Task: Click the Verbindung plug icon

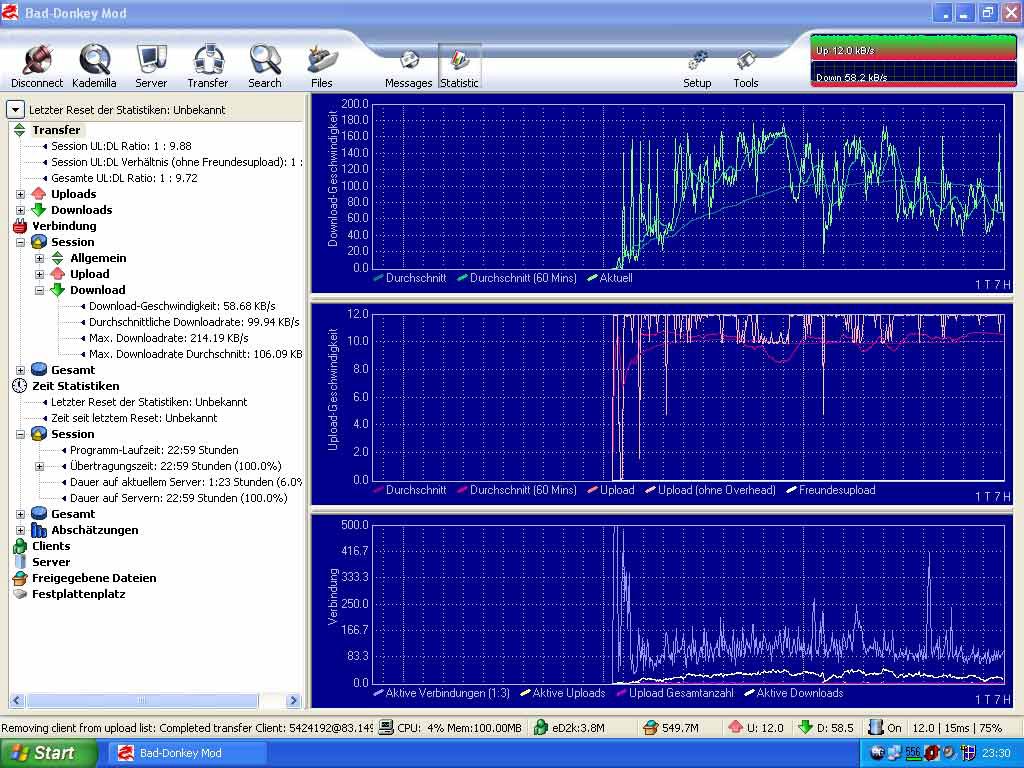Action: (20, 226)
